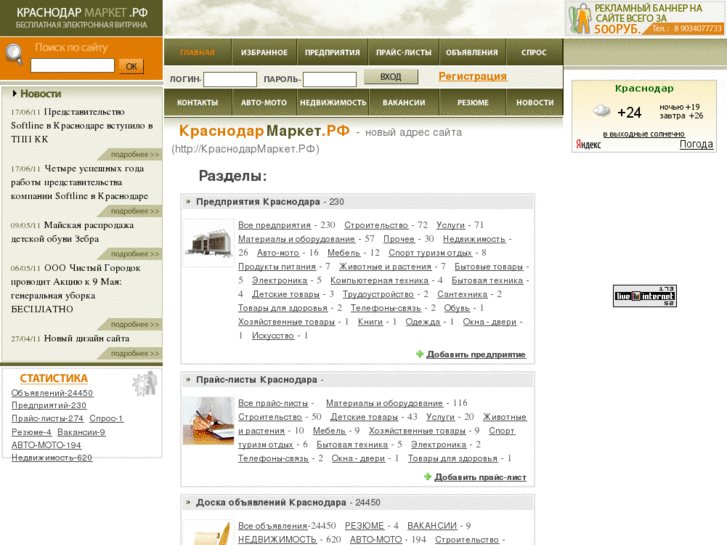Click the cloud weather icon
The width and height of the screenshot is (727, 545).
602,111
